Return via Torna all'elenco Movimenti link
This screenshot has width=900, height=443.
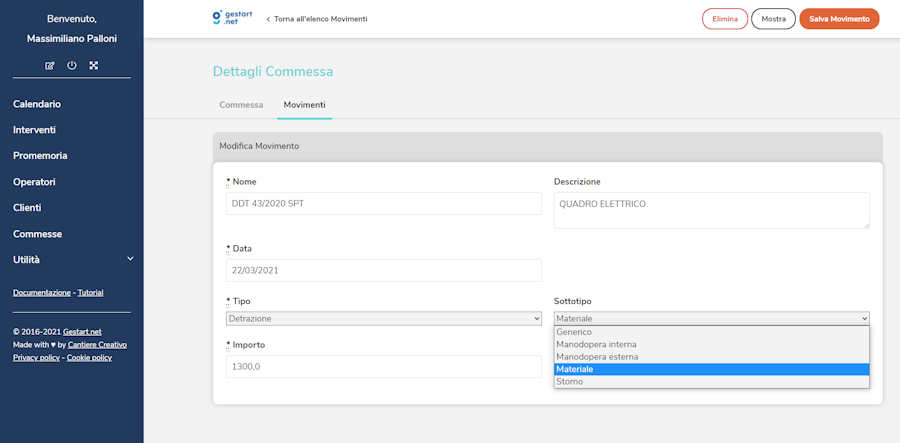[x=317, y=19]
